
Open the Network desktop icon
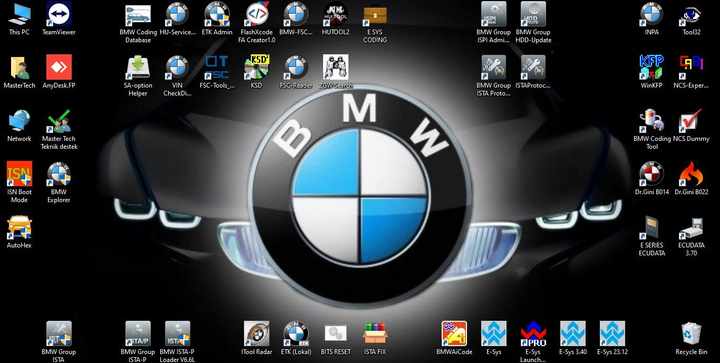point(19,125)
